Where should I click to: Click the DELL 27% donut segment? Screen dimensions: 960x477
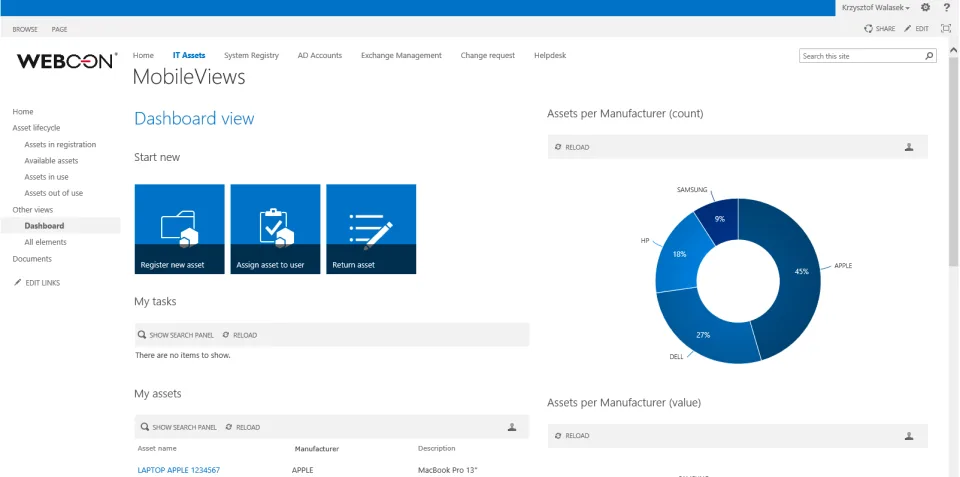(704, 334)
